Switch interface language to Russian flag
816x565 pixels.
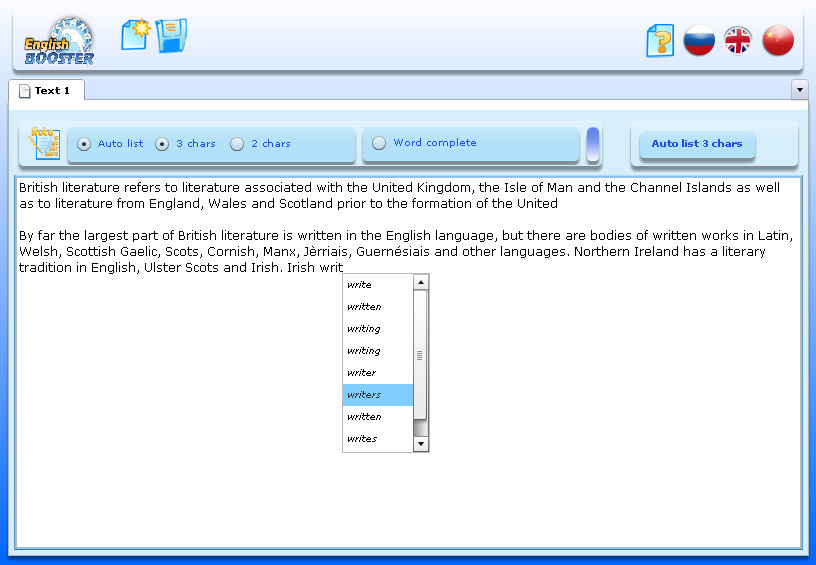pyautogui.click(x=699, y=41)
